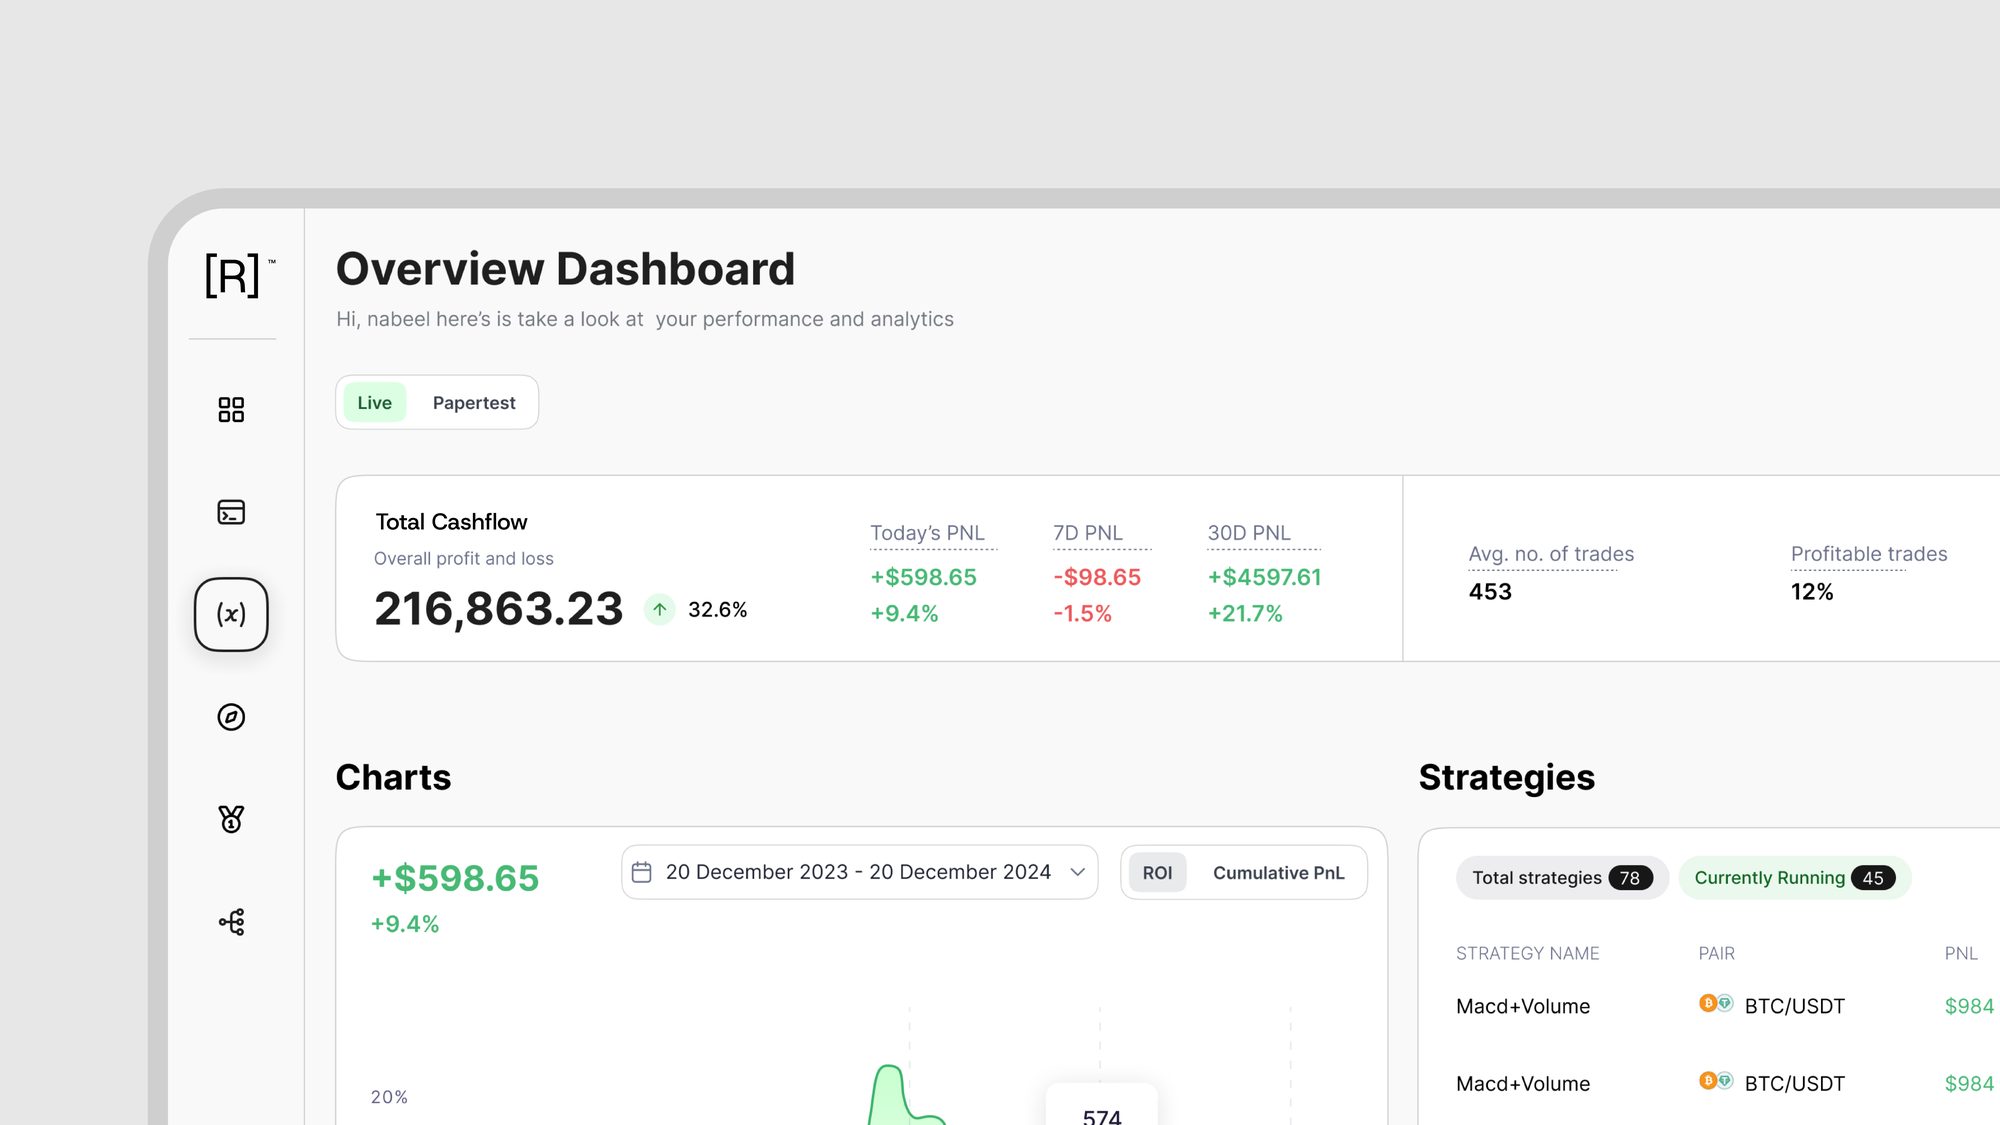
Task: Select the (x) variables icon in sidebar
Action: click(231, 614)
